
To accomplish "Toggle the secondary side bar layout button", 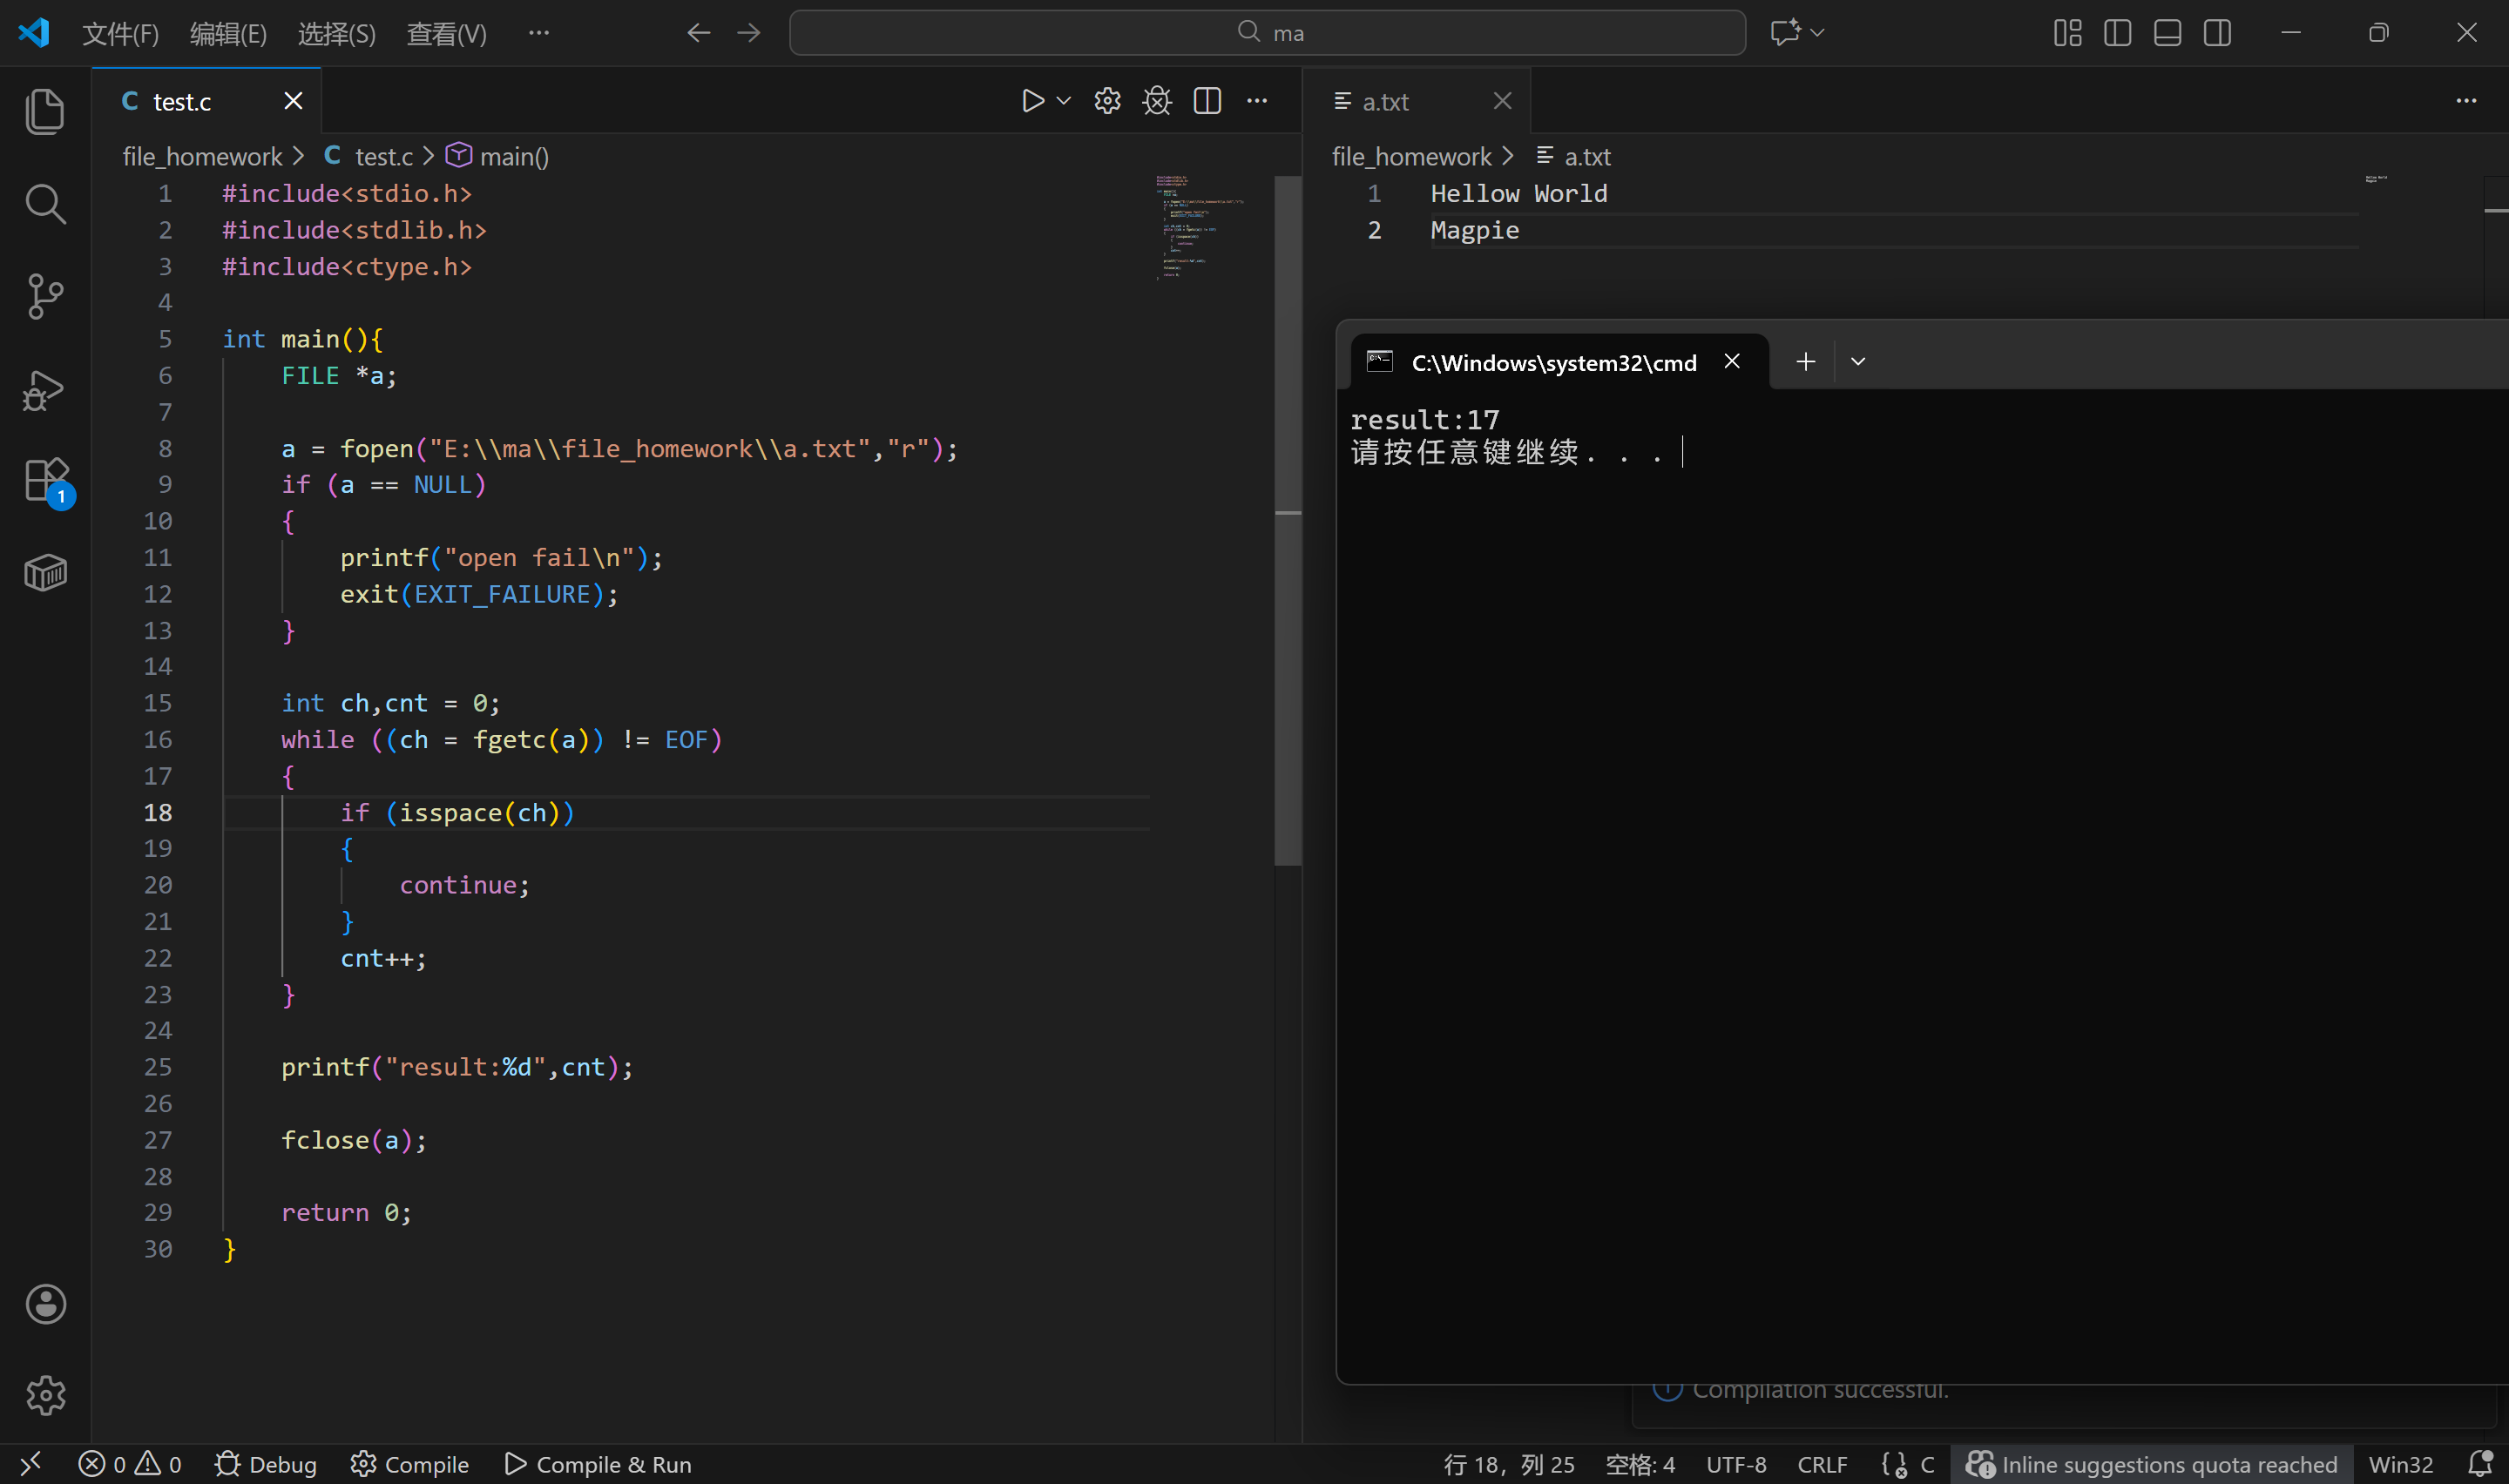I will pos(2217,33).
